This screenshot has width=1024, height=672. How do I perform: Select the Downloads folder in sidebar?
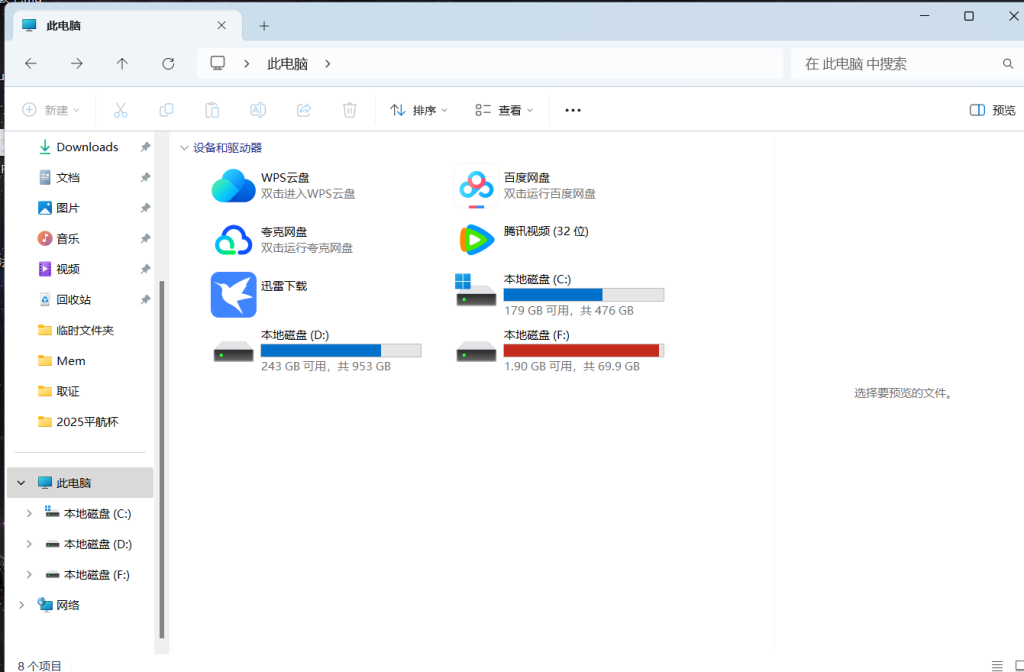tap(87, 147)
